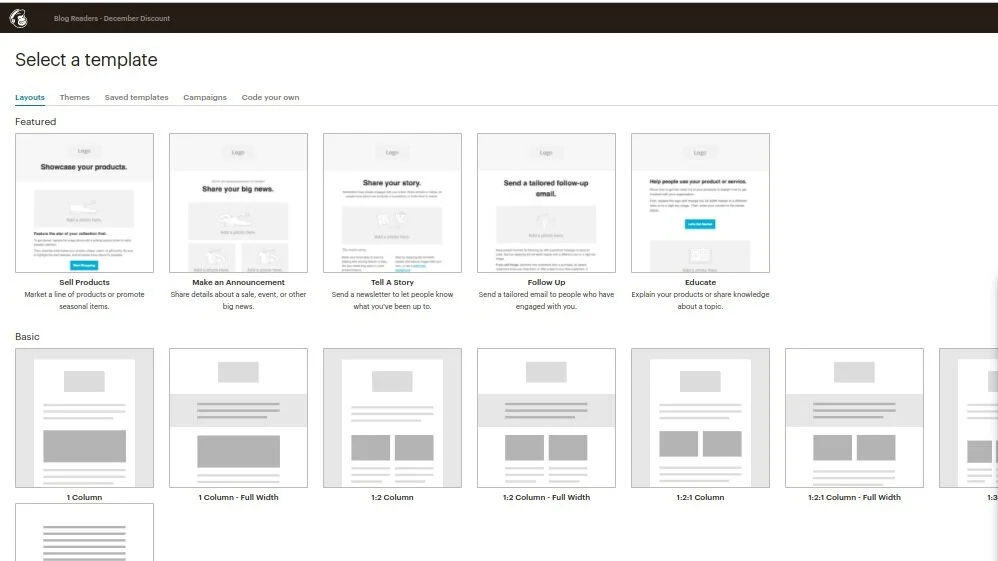Click the Tell A Story title text
This screenshot has height=561, width=998.
pos(393,282)
